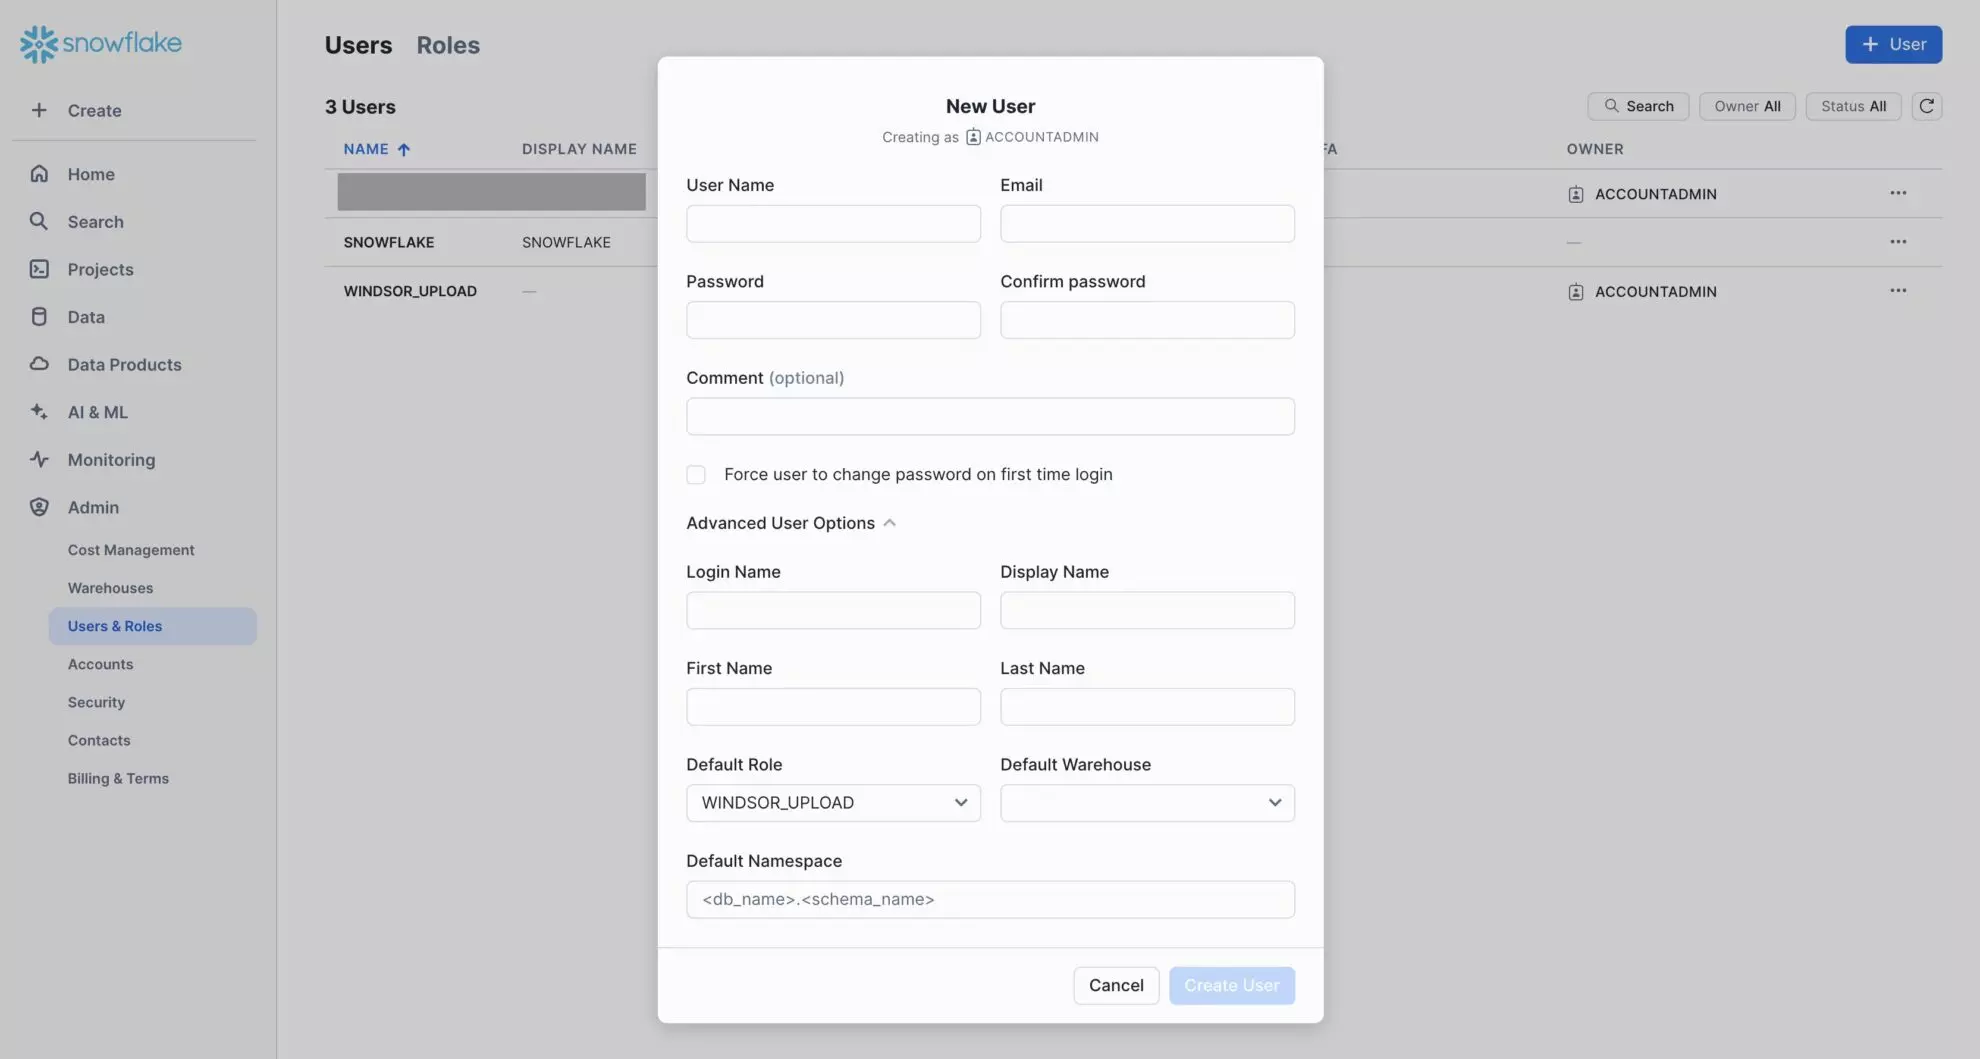The width and height of the screenshot is (1980, 1059).
Task: Click the User Name input field
Action: tap(833, 224)
